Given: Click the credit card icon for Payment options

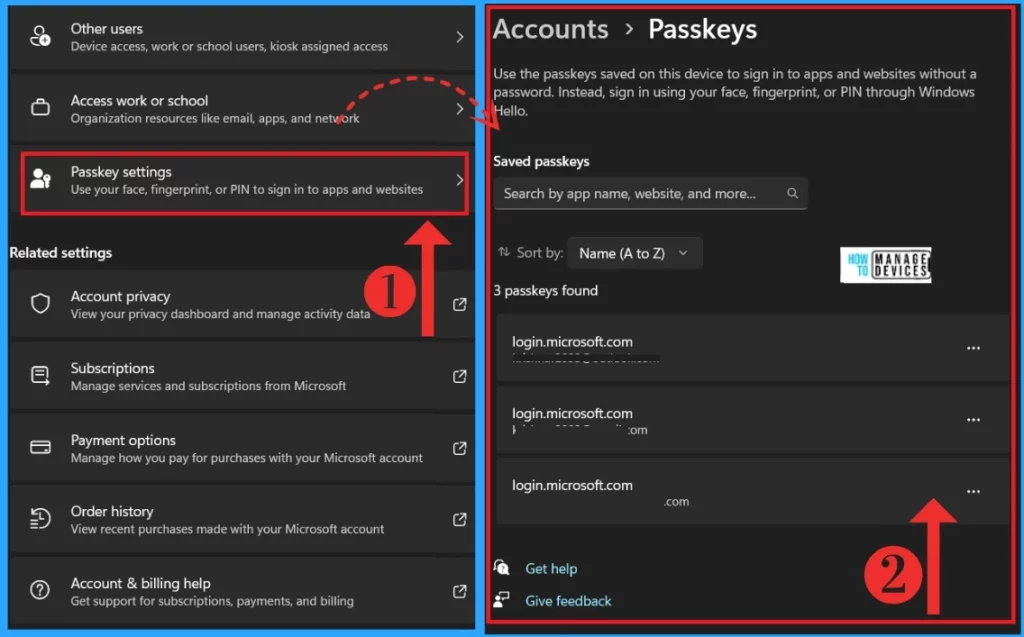Looking at the screenshot, I should pyautogui.click(x=40, y=448).
